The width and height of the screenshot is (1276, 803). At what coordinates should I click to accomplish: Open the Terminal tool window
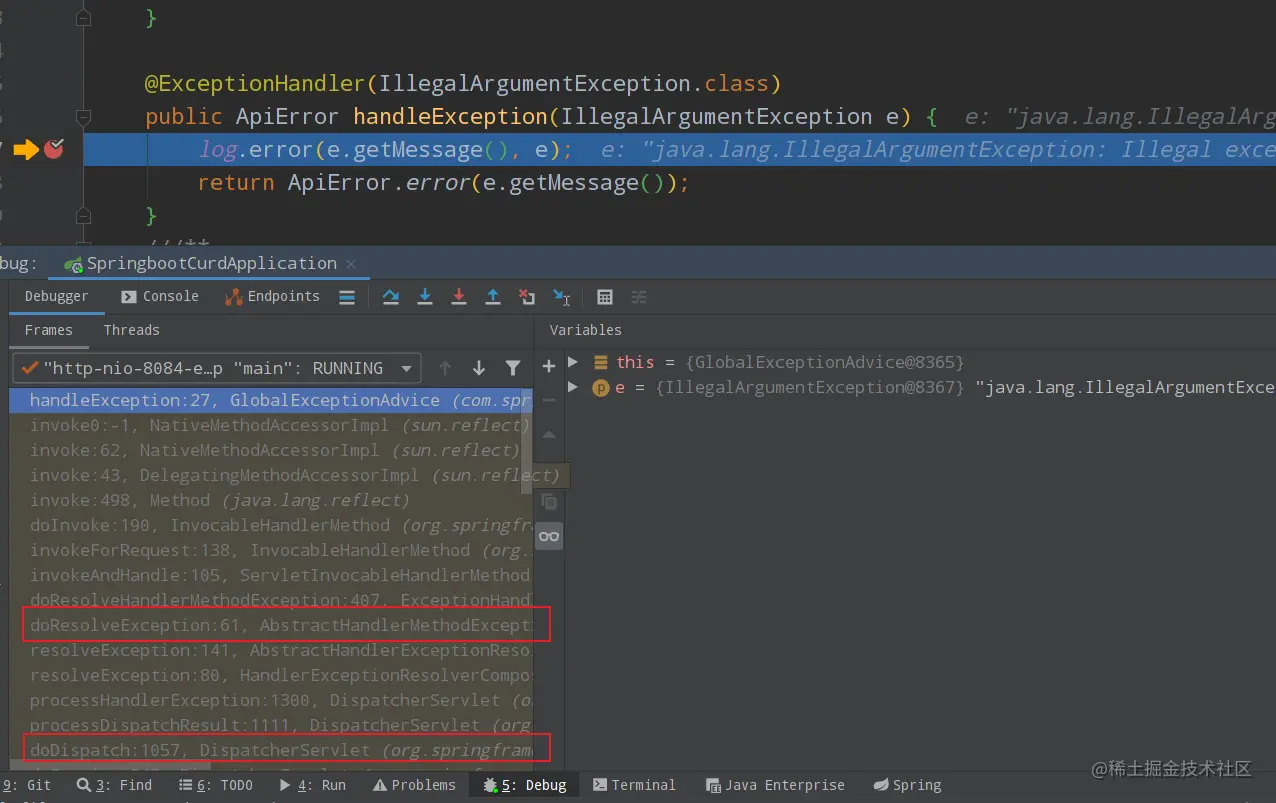[x=634, y=785]
